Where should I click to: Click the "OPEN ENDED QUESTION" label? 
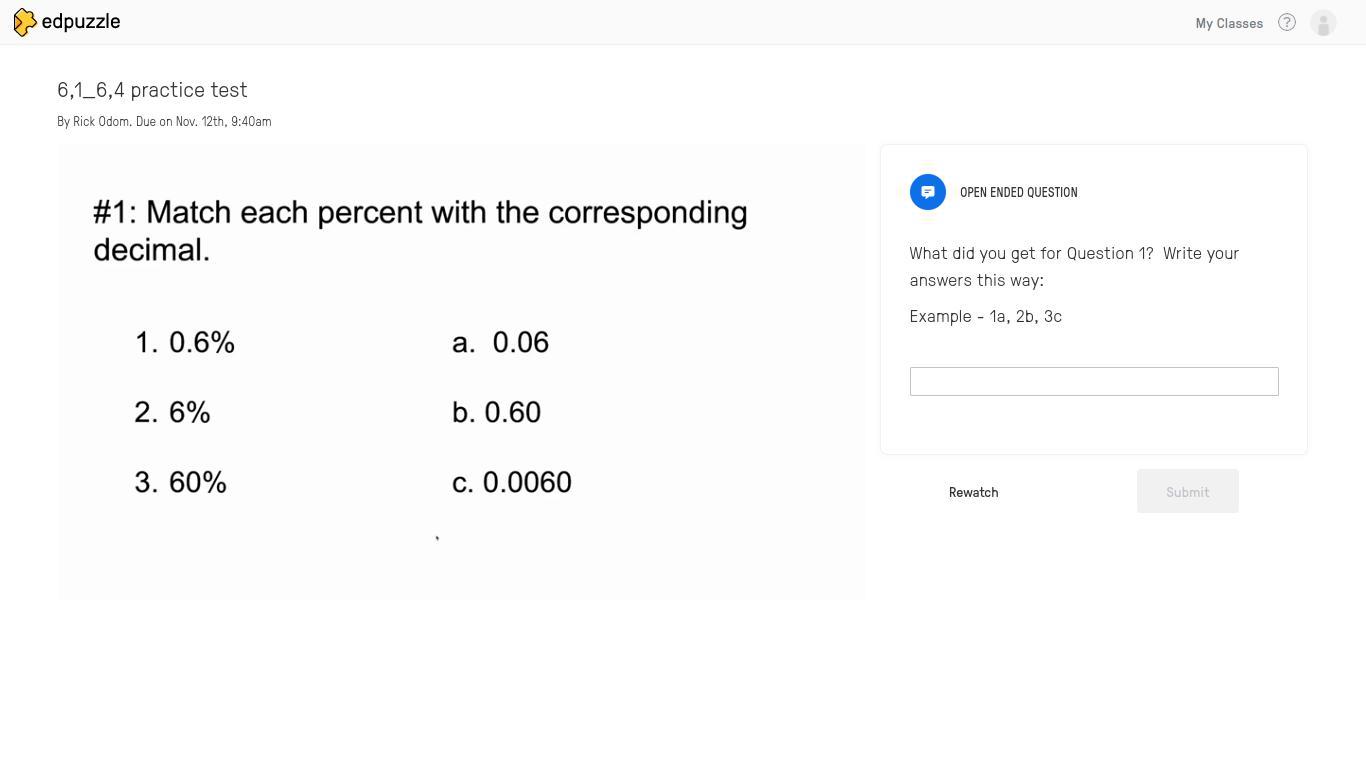(1018, 192)
